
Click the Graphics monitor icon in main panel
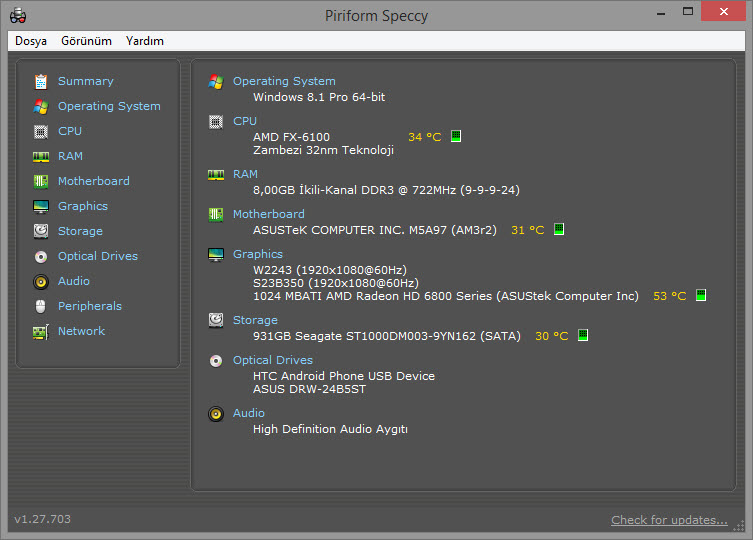(216, 255)
